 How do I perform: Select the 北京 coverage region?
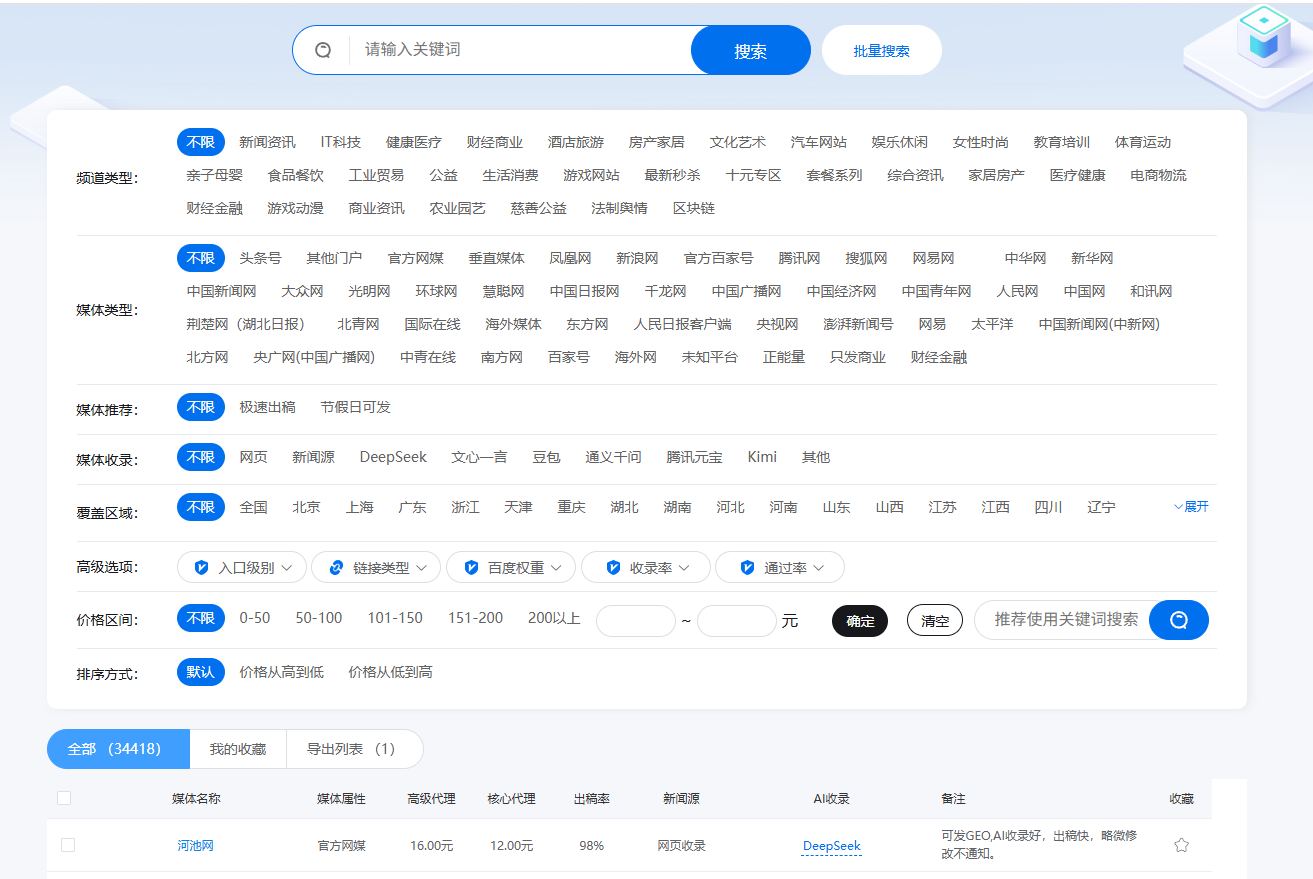(306, 507)
